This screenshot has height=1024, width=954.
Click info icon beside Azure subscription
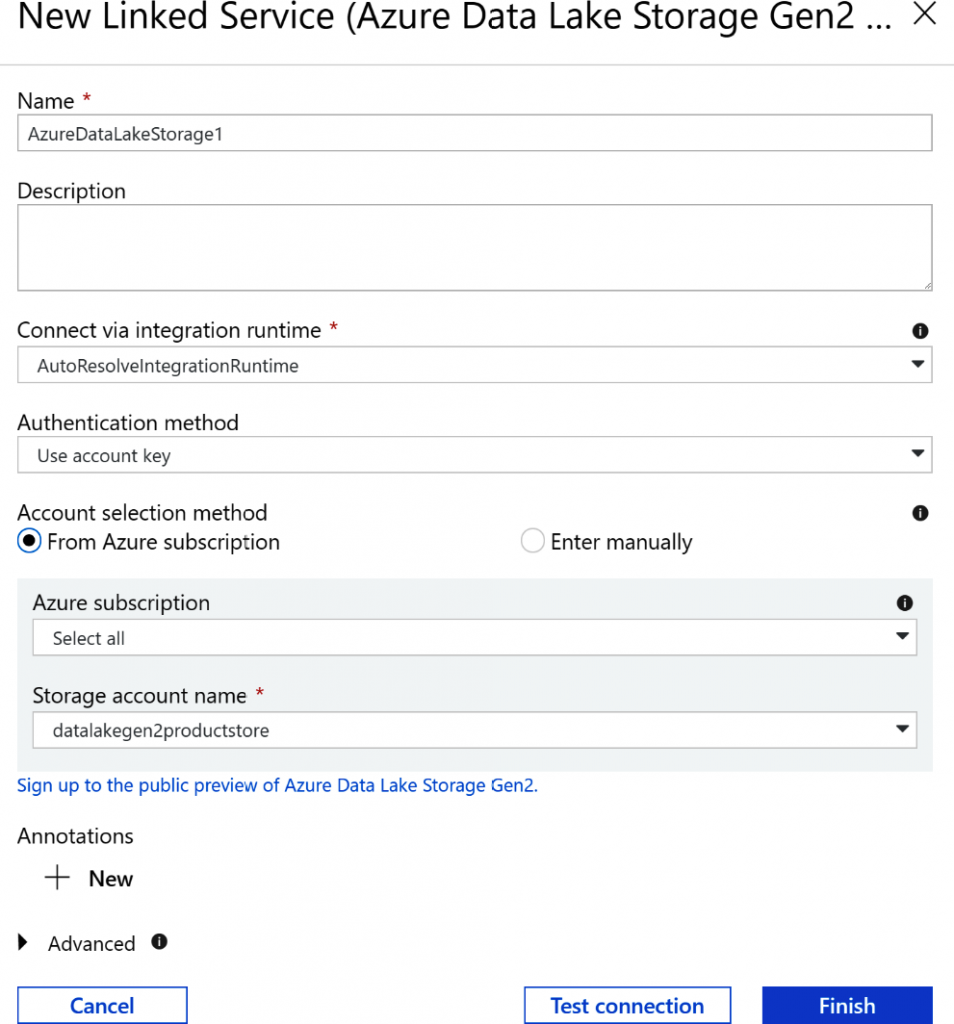[x=904, y=603]
